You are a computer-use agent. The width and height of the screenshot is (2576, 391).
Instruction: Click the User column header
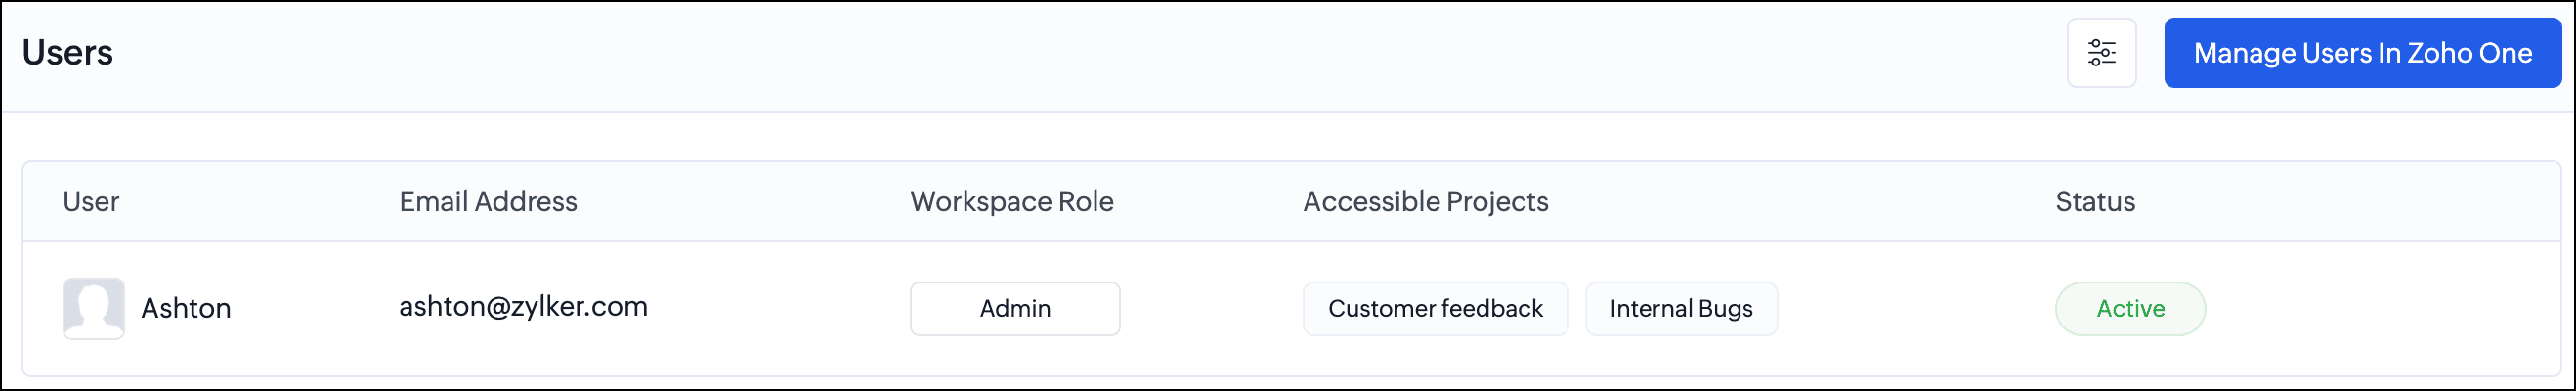coord(91,202)
